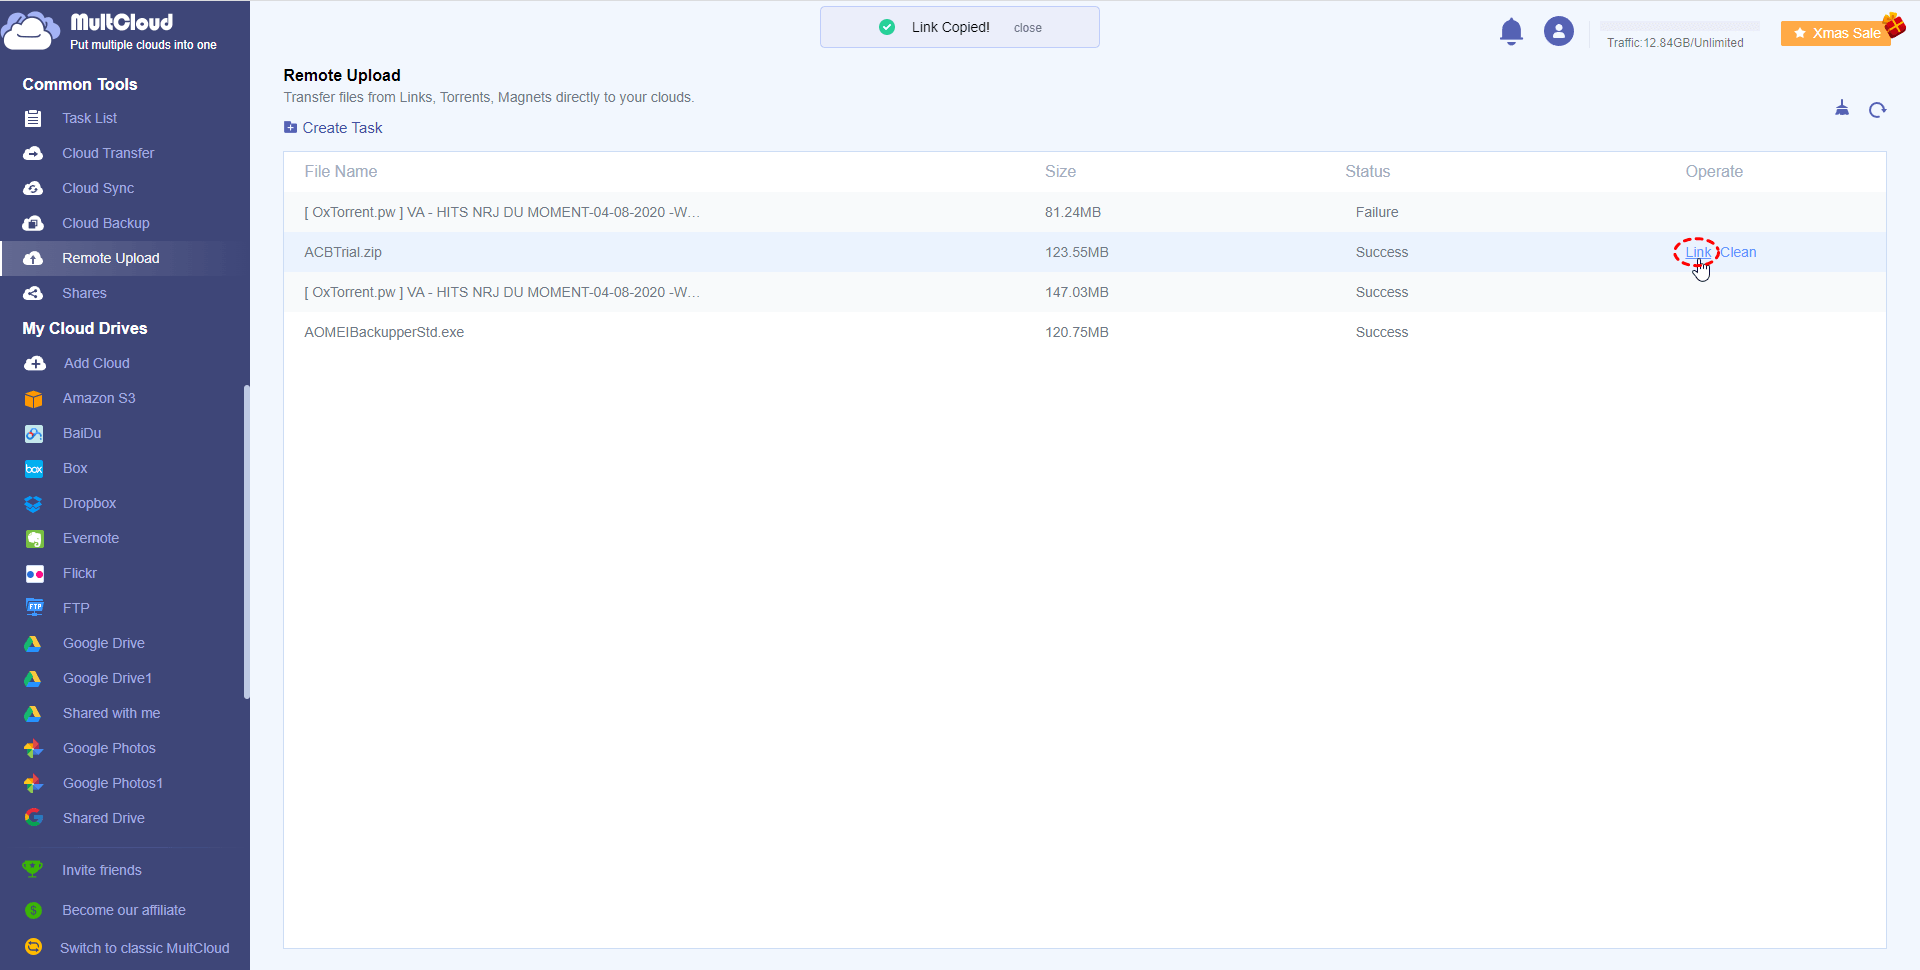Open Become our affiliate

[124, 910]
